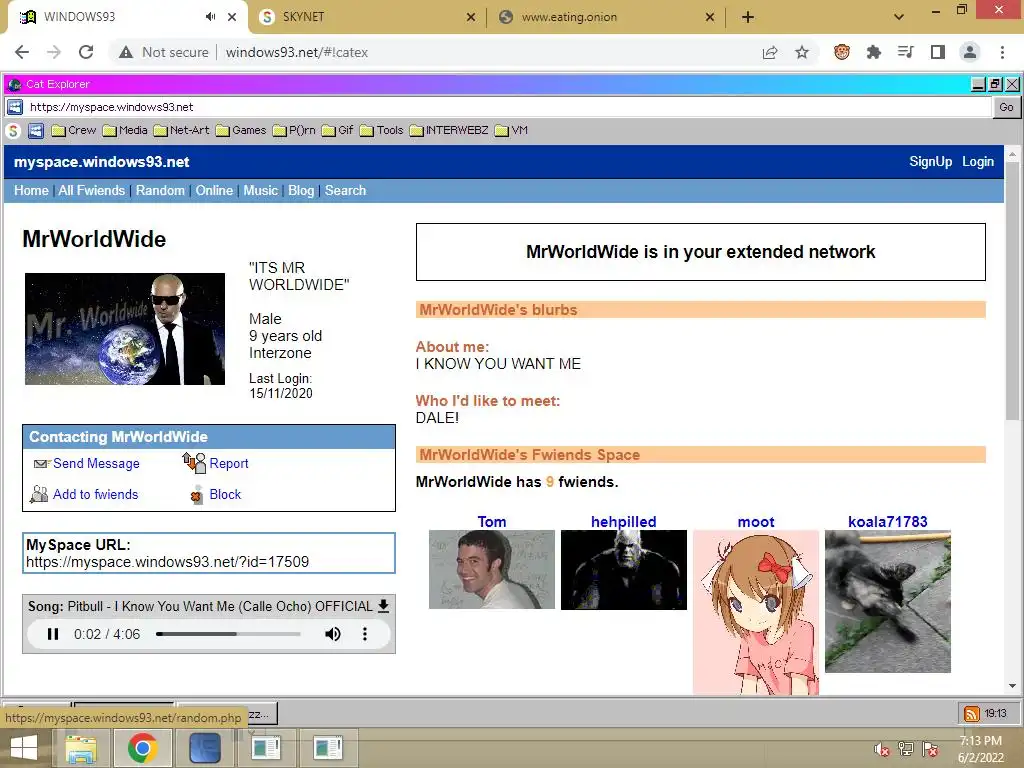Click the RSS feed icon in Windows93 tray
Viewport: 1024px width, 768px height.
pos(972,714)
